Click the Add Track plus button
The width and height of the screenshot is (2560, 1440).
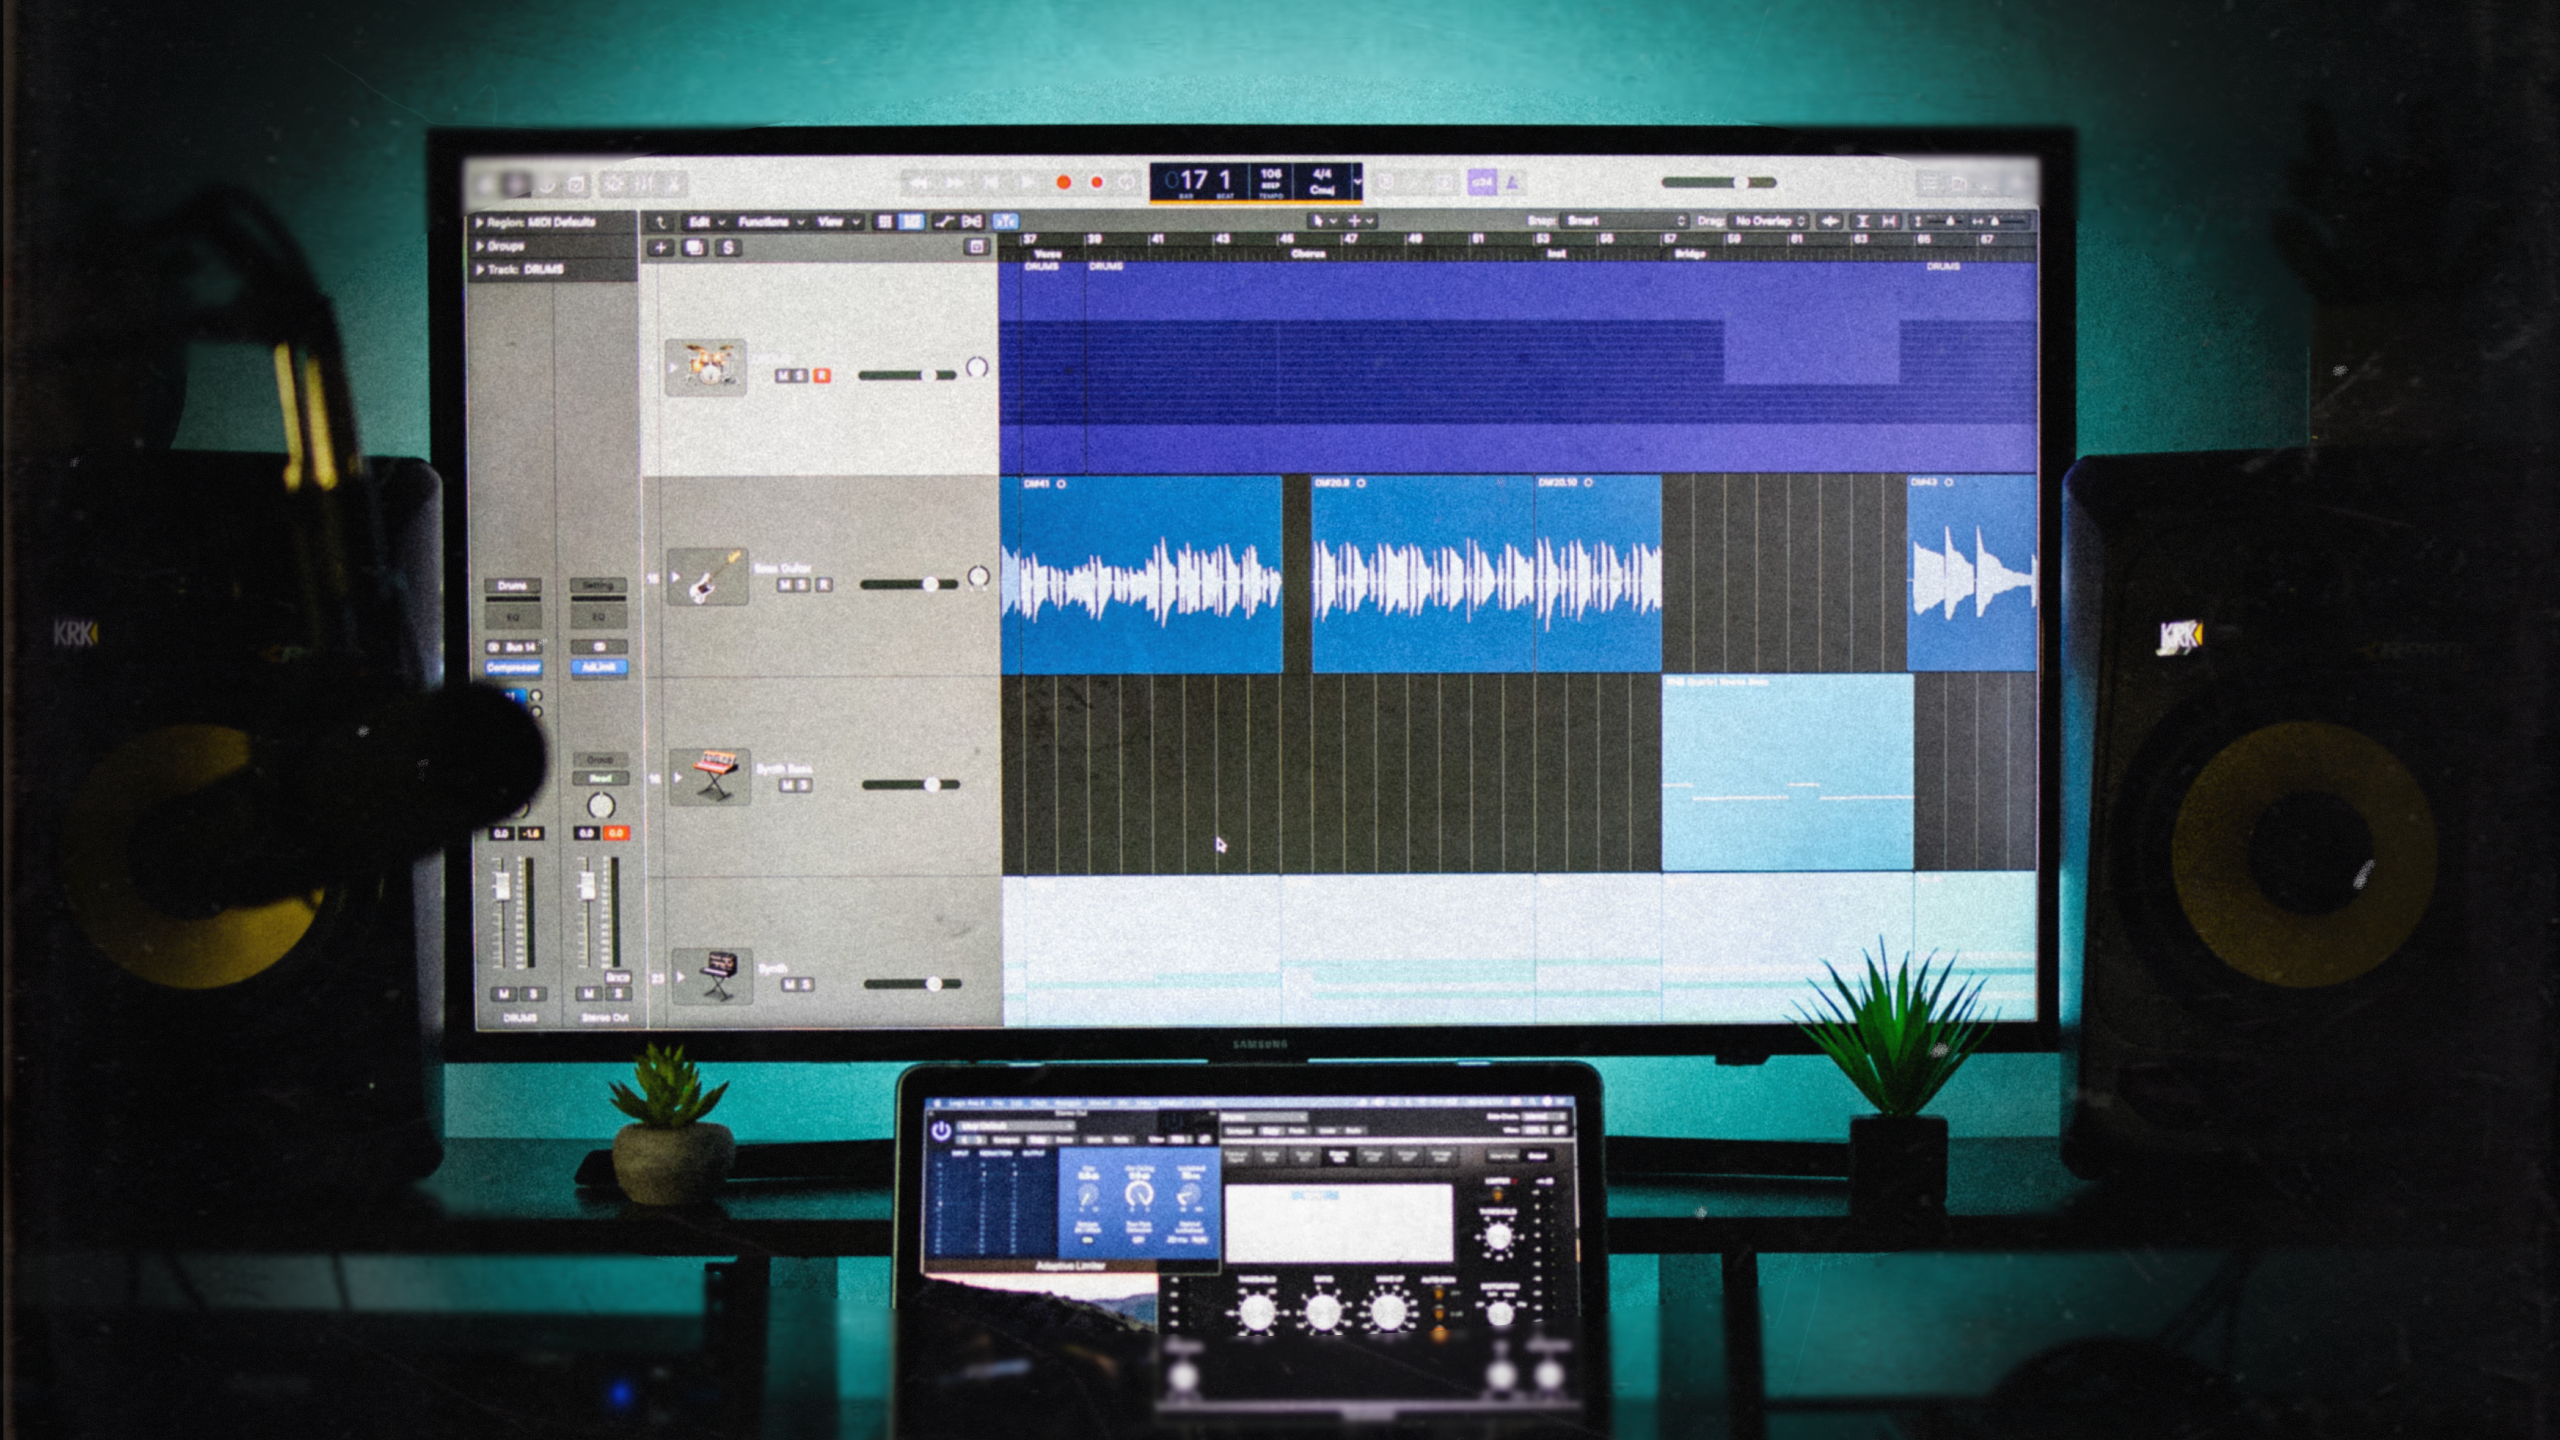point(660,248)
